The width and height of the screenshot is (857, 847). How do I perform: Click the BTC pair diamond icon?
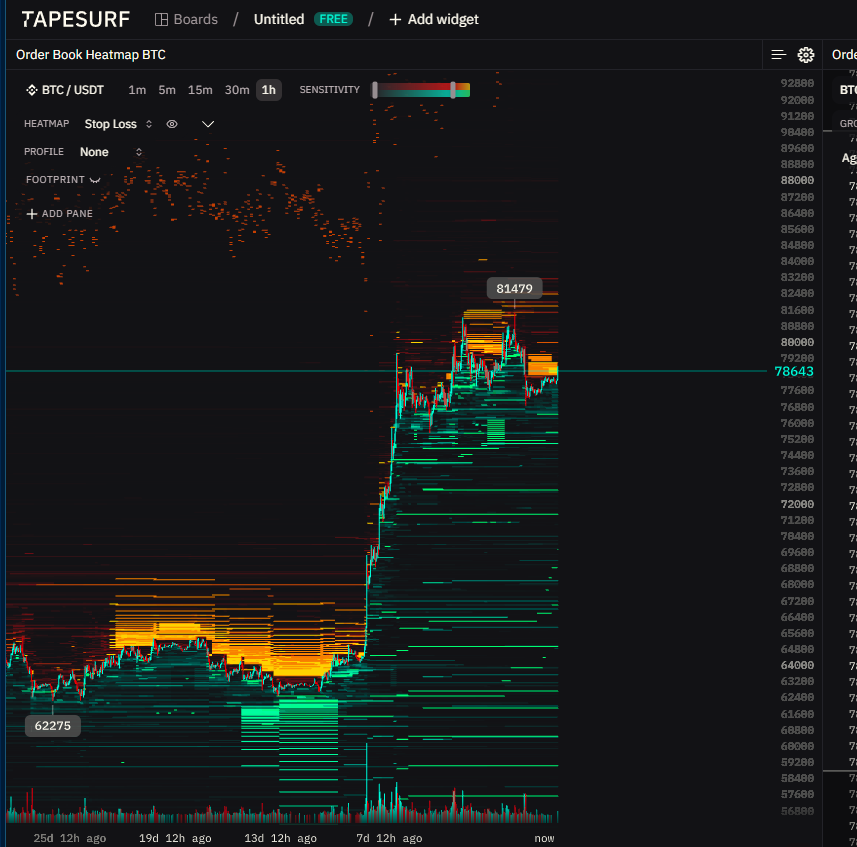(x=32, y=90)
